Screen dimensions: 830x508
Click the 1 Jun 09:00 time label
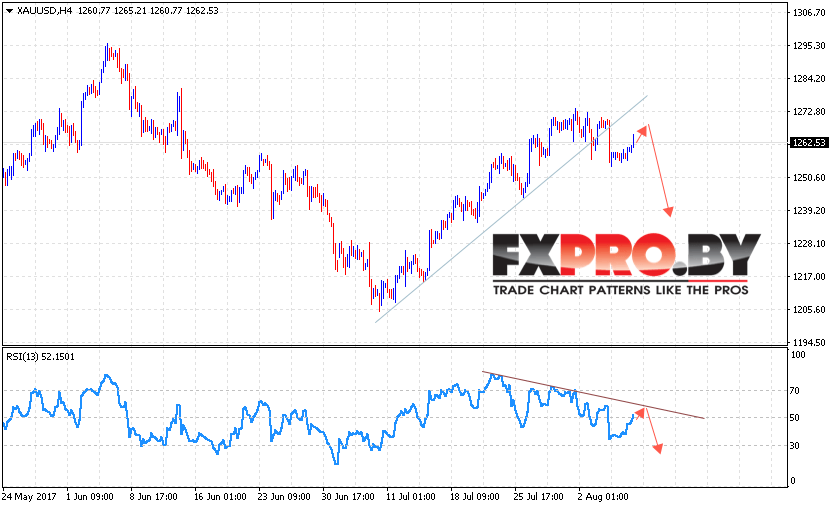tap(89, 497)
